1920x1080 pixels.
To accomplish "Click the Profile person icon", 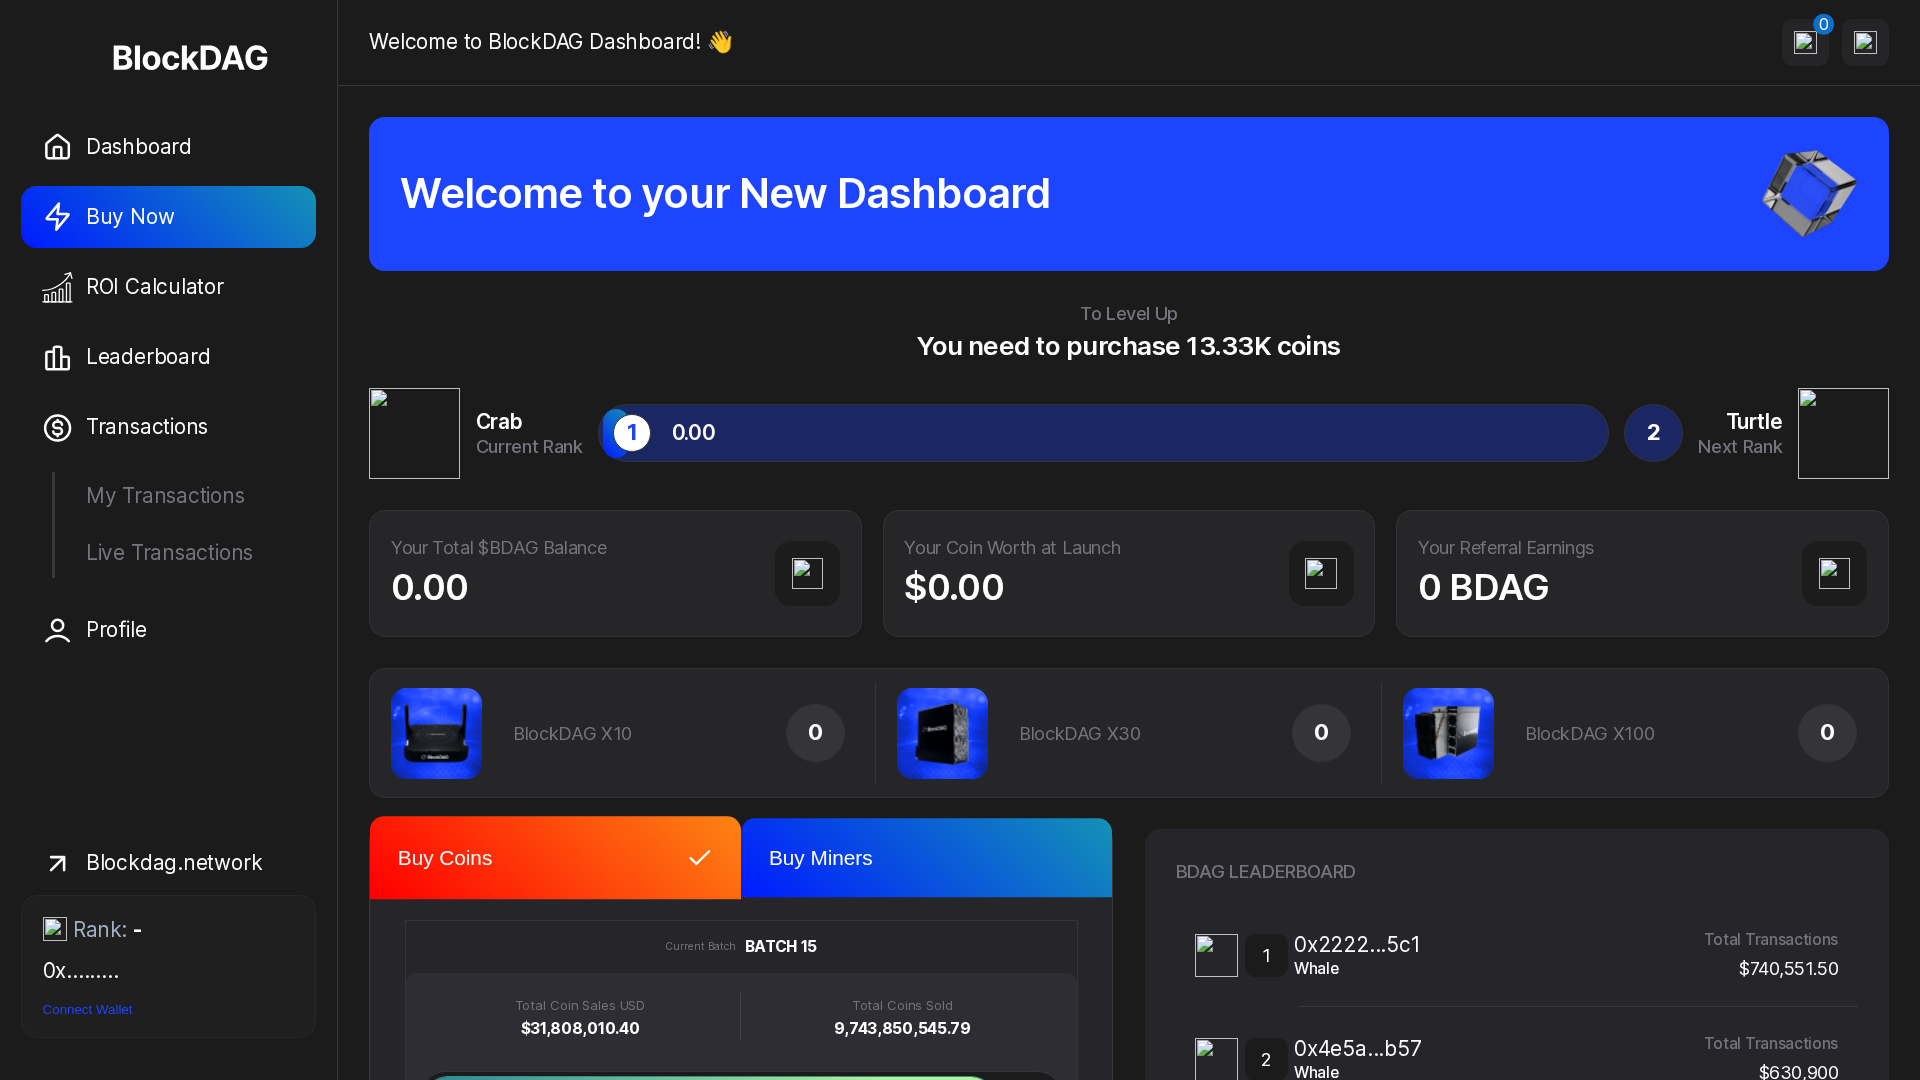I will [57, 630].
